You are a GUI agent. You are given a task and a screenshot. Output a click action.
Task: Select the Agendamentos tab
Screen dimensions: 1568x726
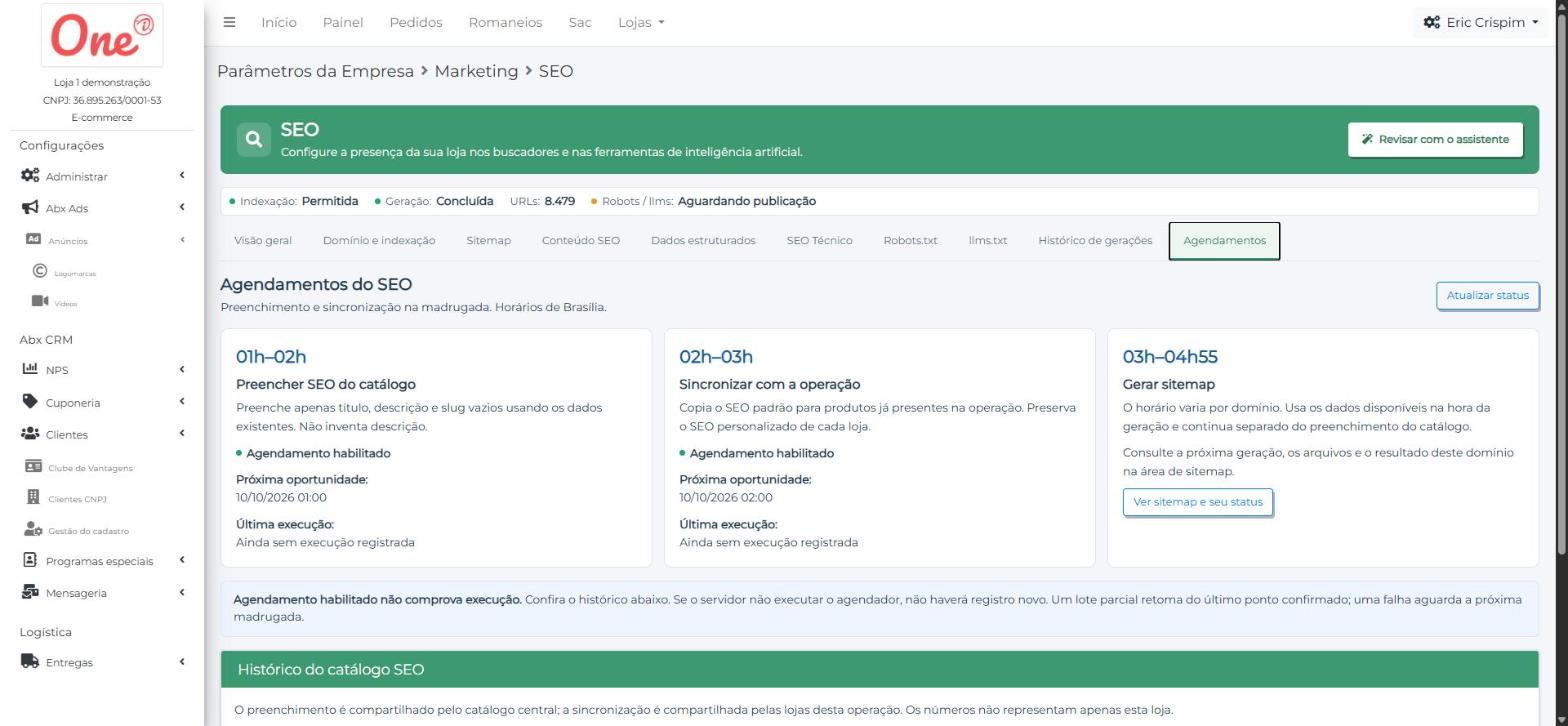click(1224, 240)
